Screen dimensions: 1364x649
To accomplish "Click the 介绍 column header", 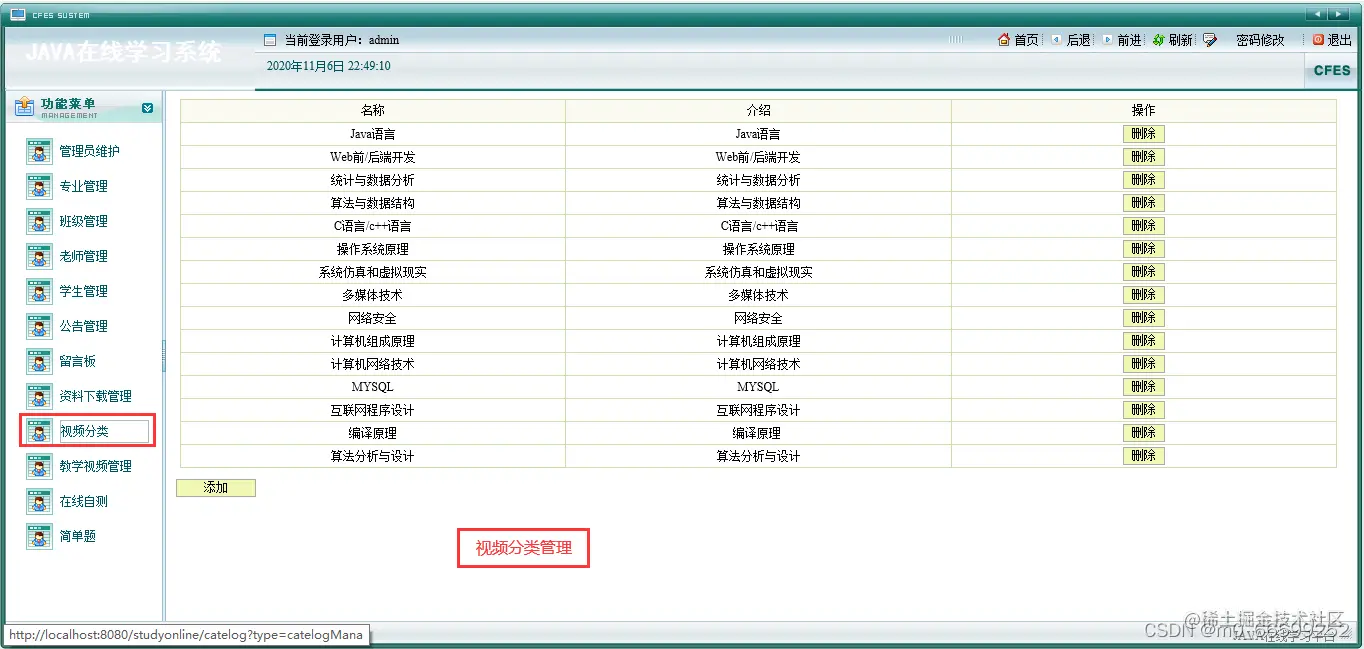I will (x=759, y=111).
